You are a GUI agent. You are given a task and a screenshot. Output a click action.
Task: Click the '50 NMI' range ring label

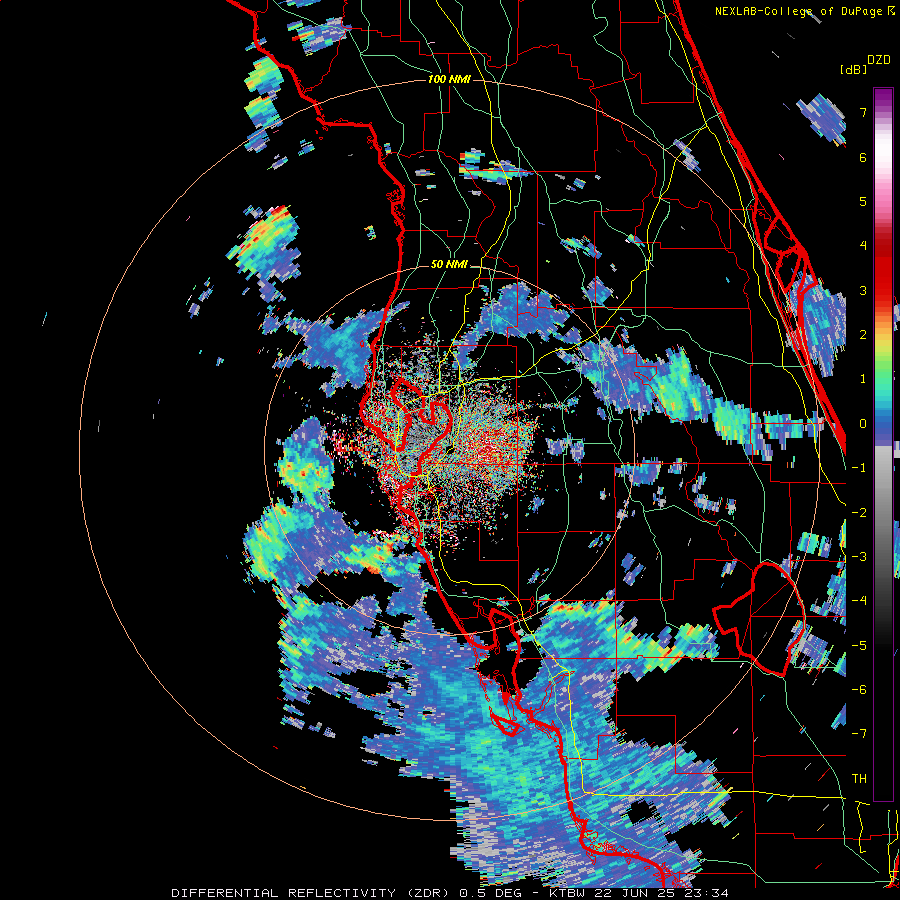449,265
